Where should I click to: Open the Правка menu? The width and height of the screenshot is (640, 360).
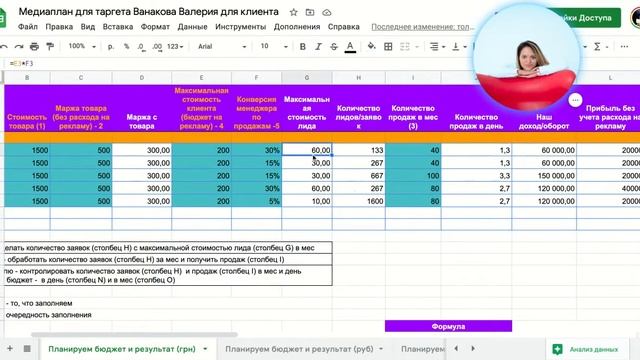click(59, 27)
